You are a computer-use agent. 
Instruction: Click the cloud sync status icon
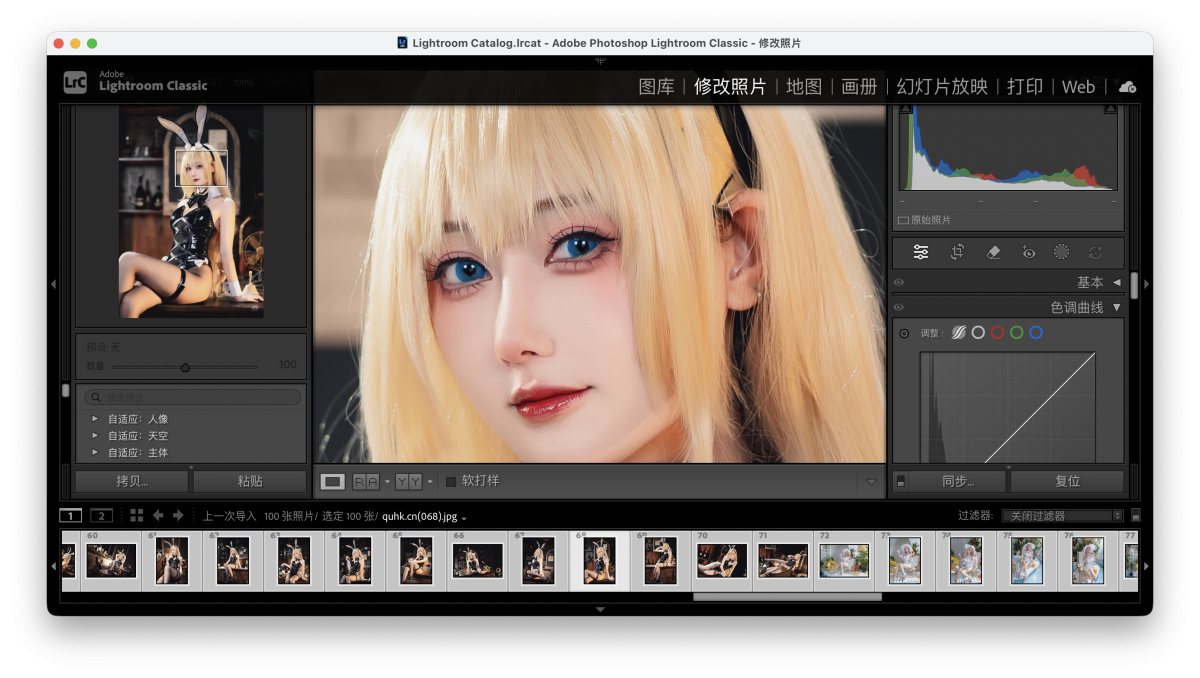pos(1127,87)
